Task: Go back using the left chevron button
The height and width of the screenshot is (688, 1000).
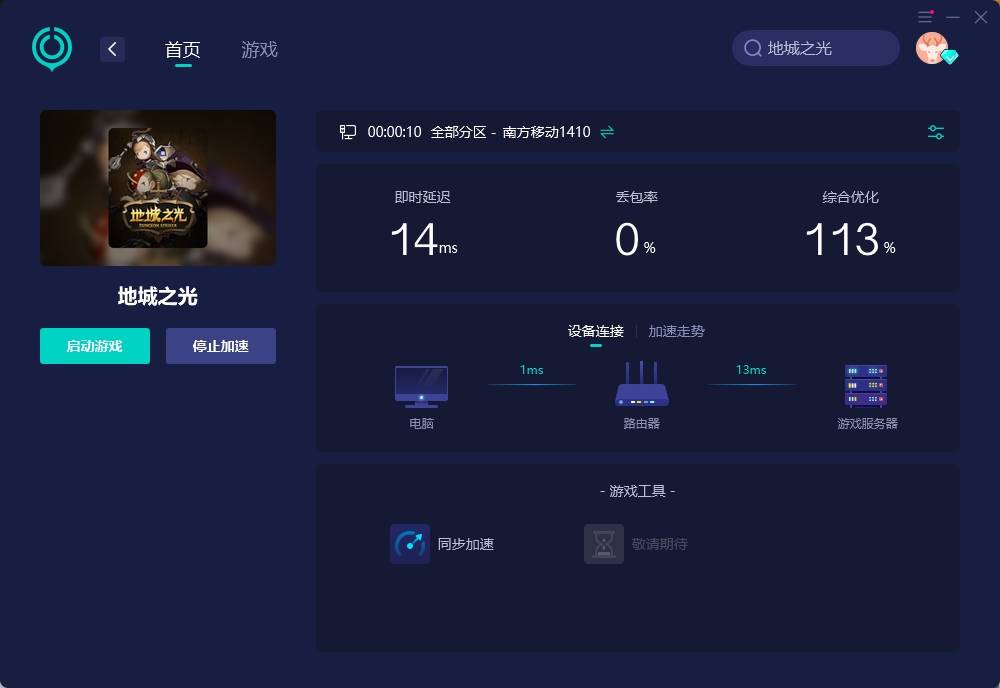Action: pyautogui.click(x=112, y=49)
